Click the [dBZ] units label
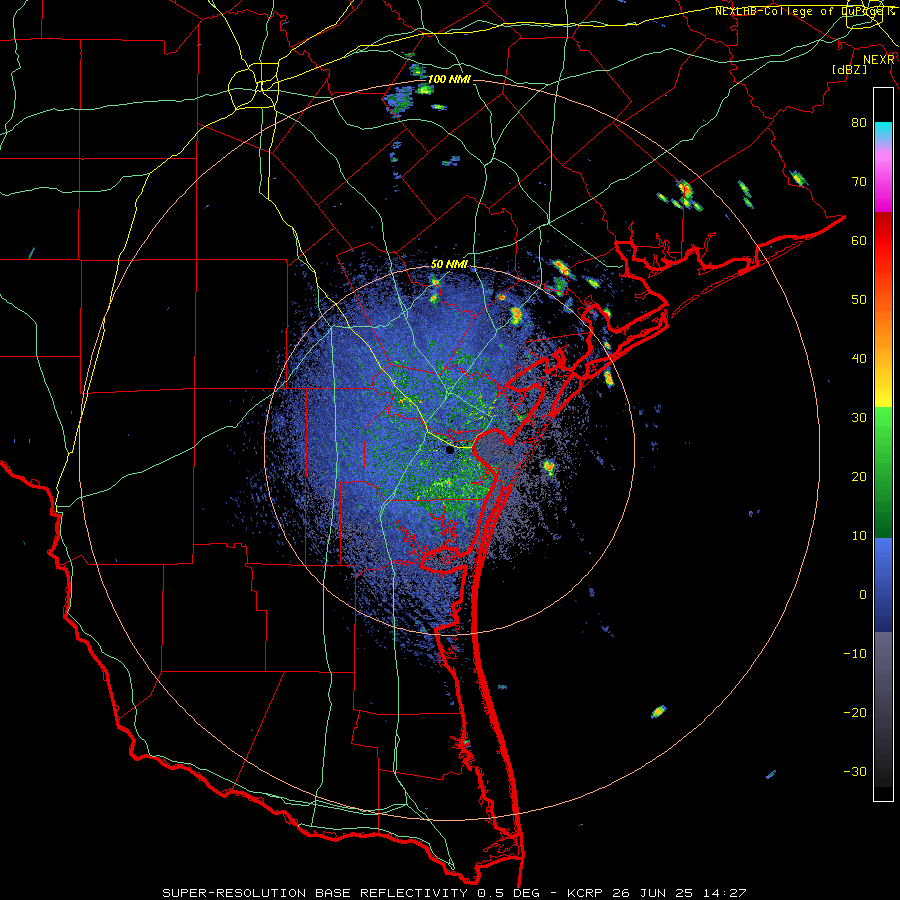The width and height of the screenshot is (900, 900). 849,69
